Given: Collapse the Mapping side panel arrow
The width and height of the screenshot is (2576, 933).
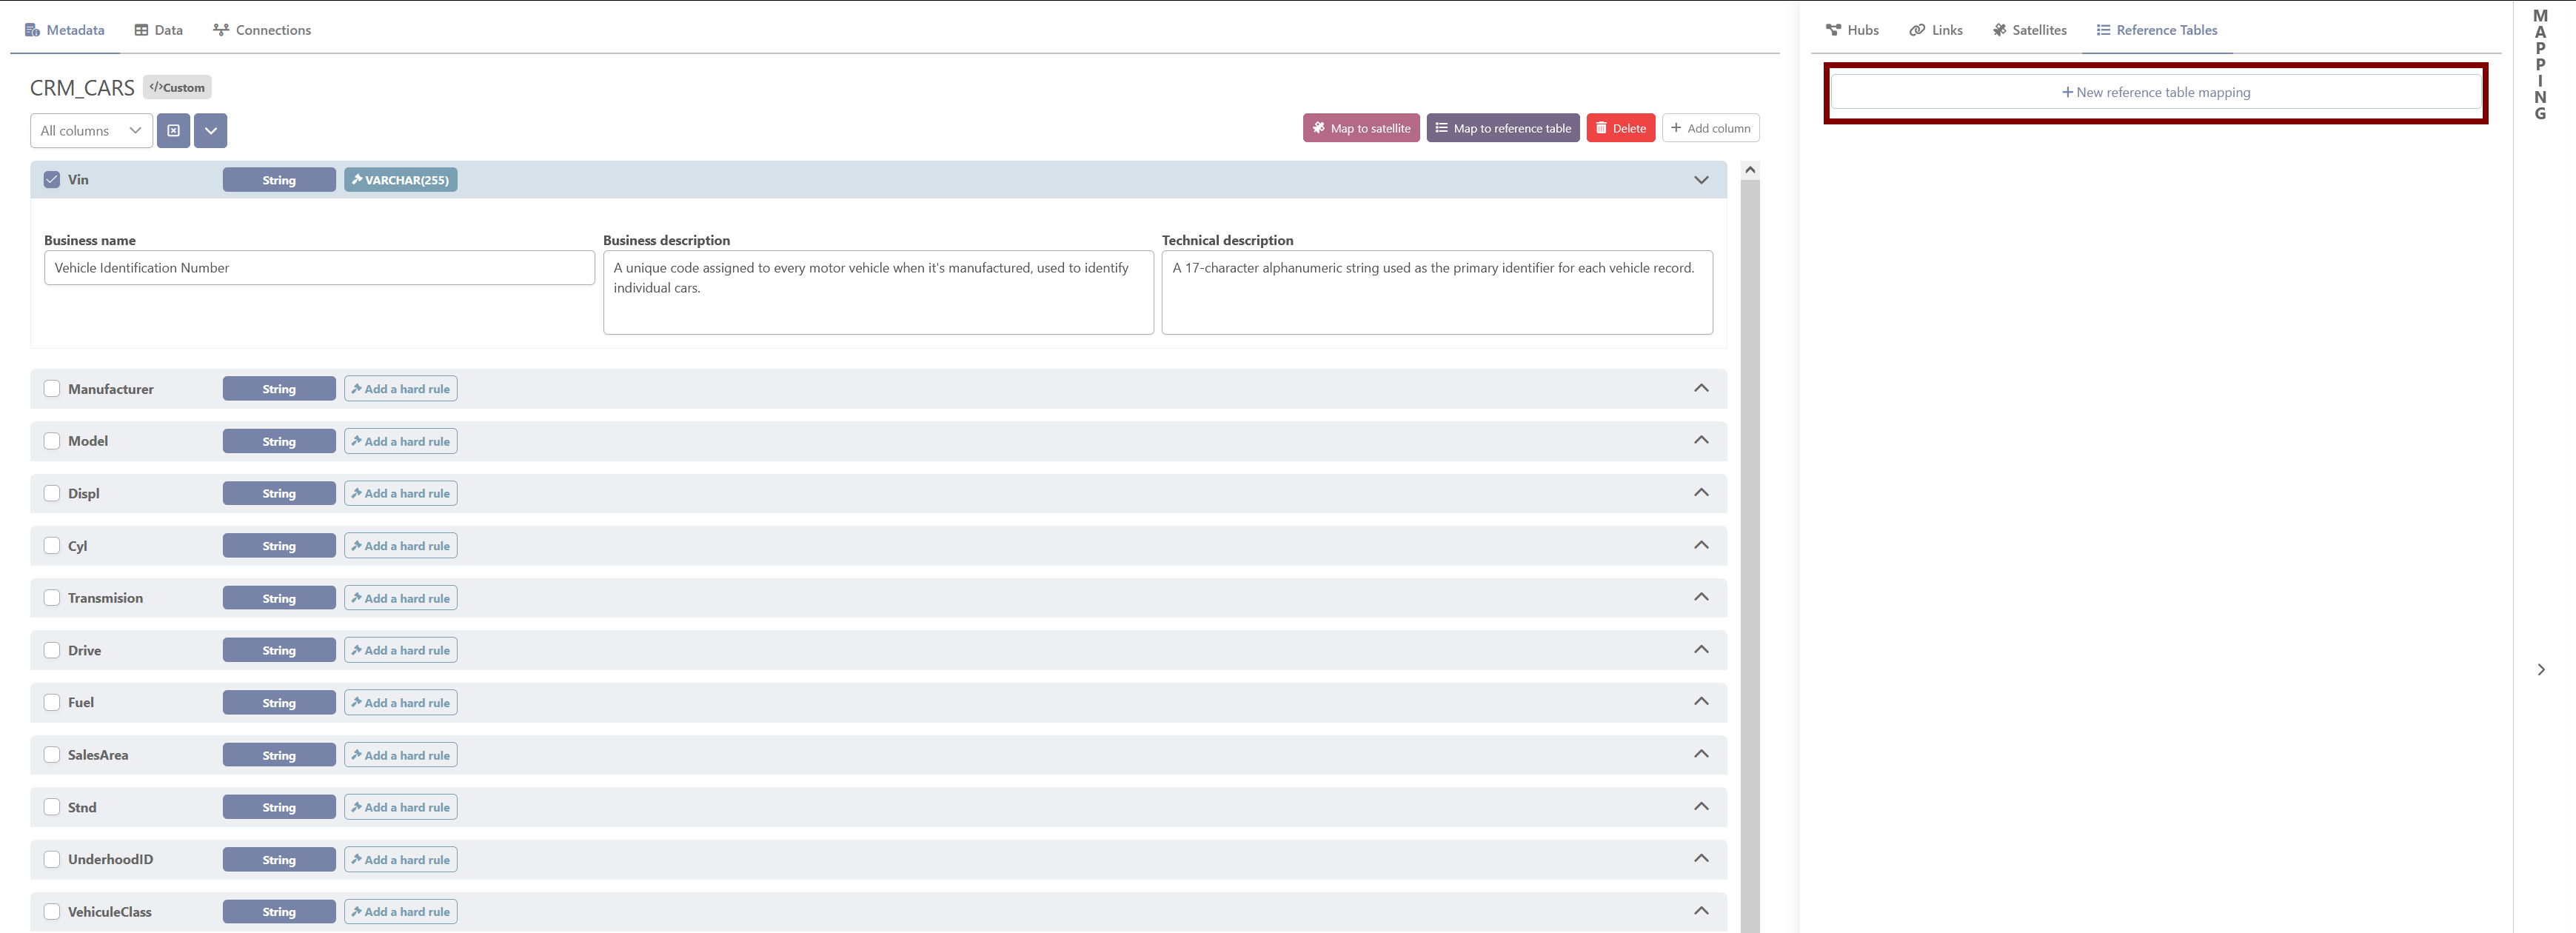Looking at the screenshot, I should (2541, 670).
